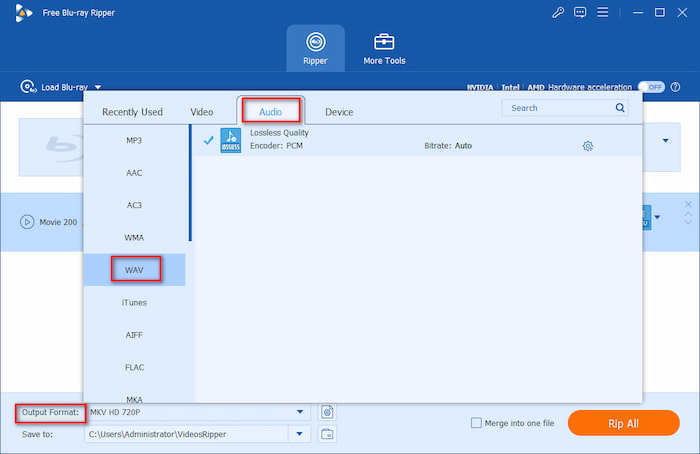
Task: Expand the Save to path dropdown
Action: point(300,434)
